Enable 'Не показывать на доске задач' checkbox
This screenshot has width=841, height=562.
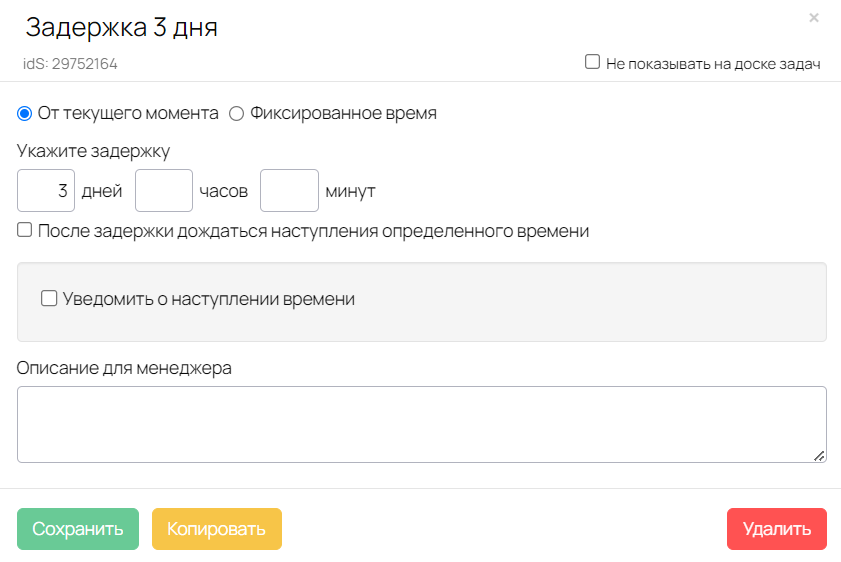(592, 62)
